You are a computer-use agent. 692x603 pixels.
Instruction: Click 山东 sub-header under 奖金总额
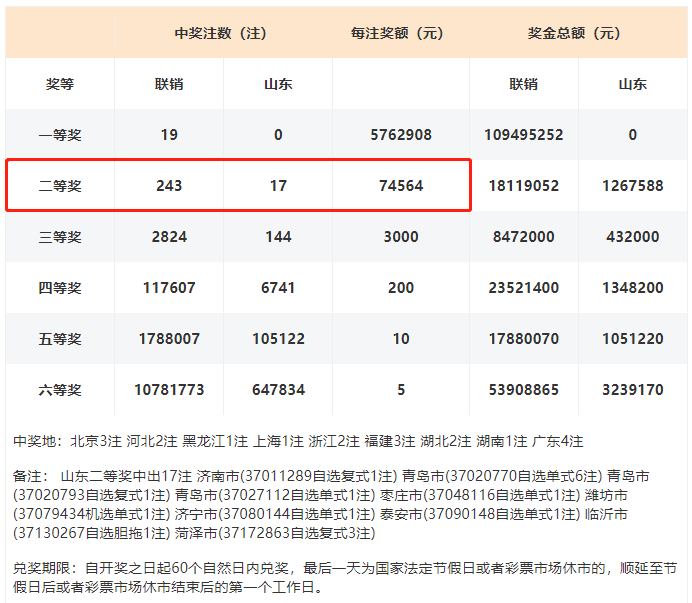[x=632, y=85]
